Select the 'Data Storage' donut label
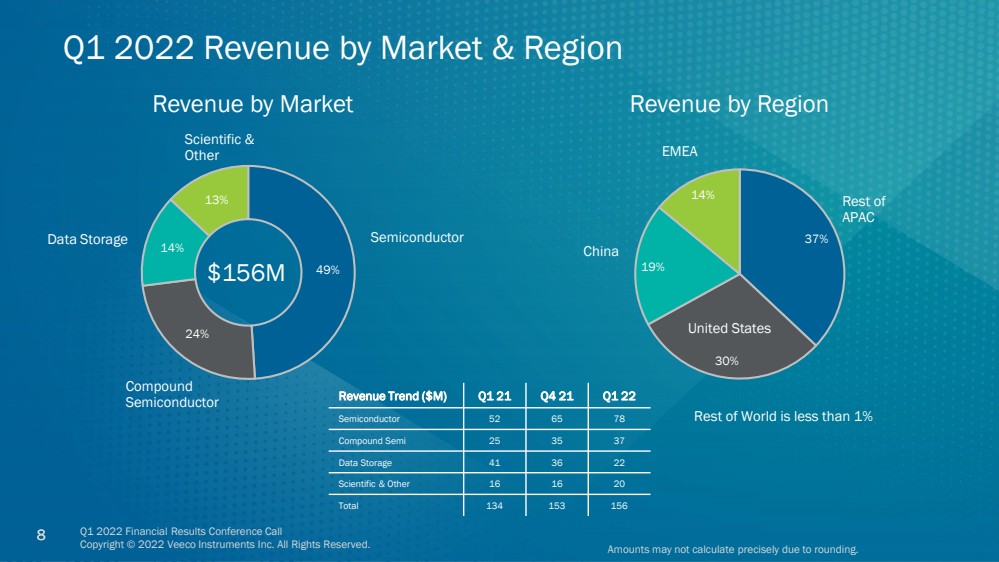999x562 pixels. pyautogui.click(x=87, y=240)
